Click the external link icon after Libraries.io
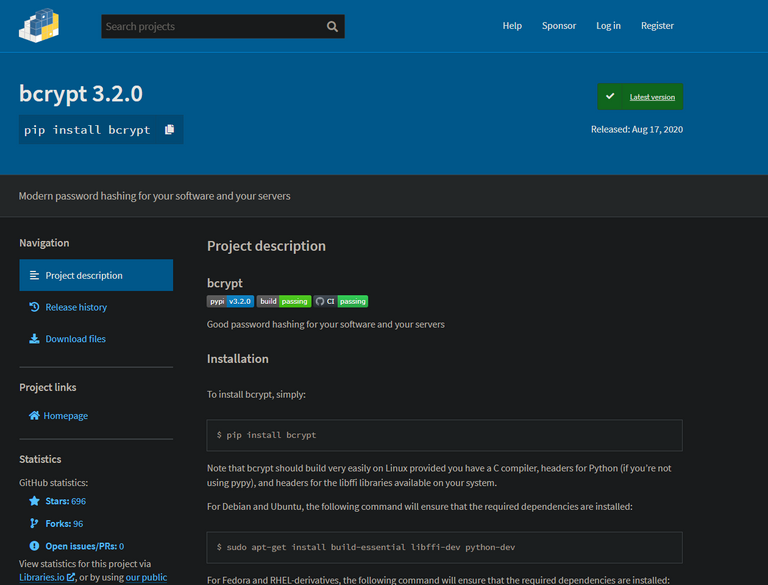768x585 pixels. [71, 577]
